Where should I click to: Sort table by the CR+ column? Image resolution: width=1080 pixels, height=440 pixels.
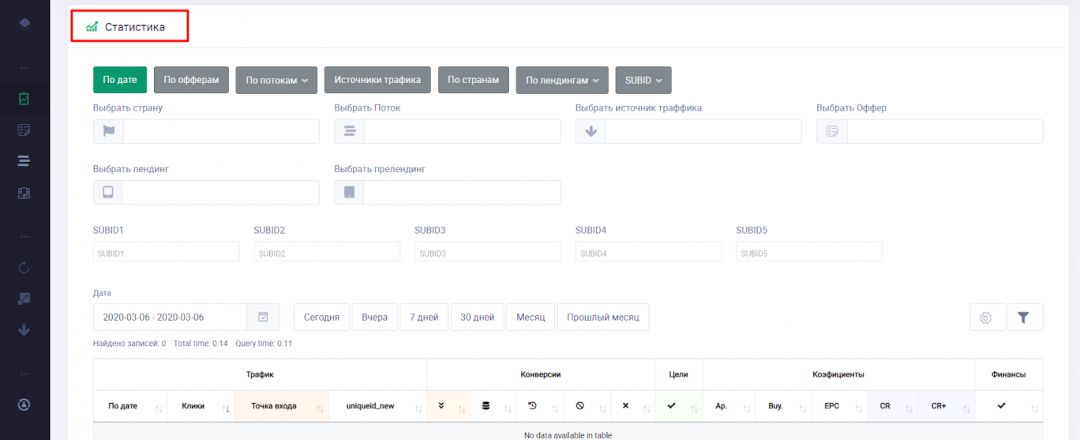(x=946, y=406)
